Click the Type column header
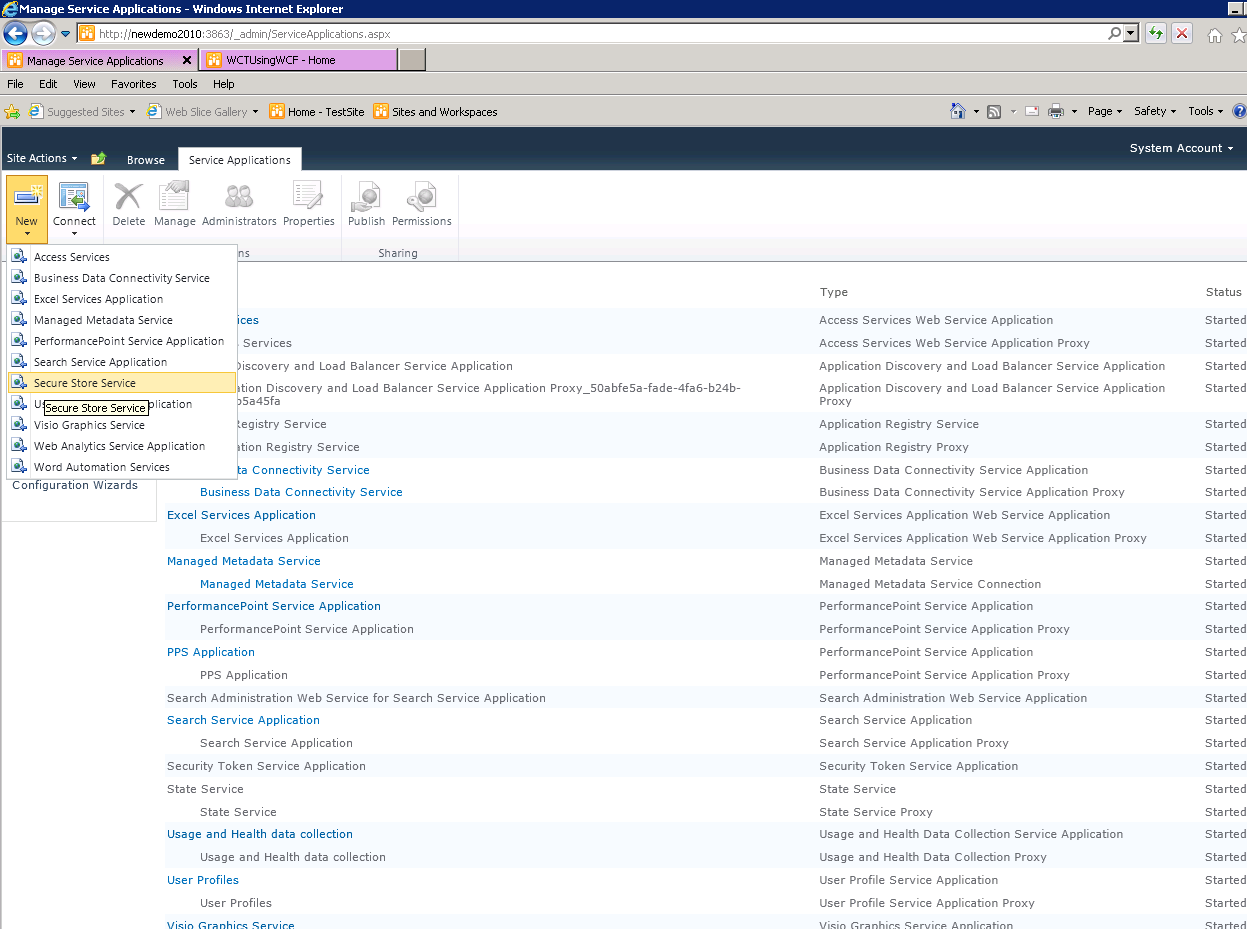The image size is (1247, 929). [833, 292]
